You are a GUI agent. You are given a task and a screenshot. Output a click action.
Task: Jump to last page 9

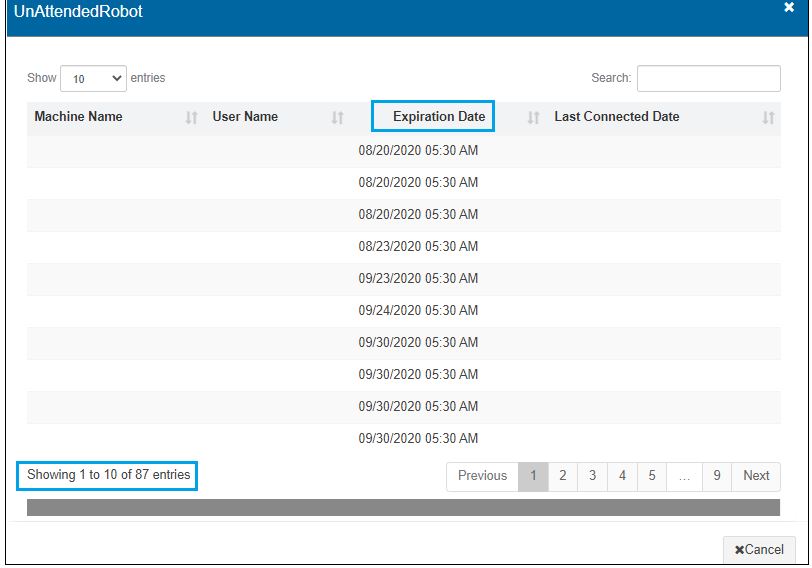pyautogui.click(x=717, y=476)
